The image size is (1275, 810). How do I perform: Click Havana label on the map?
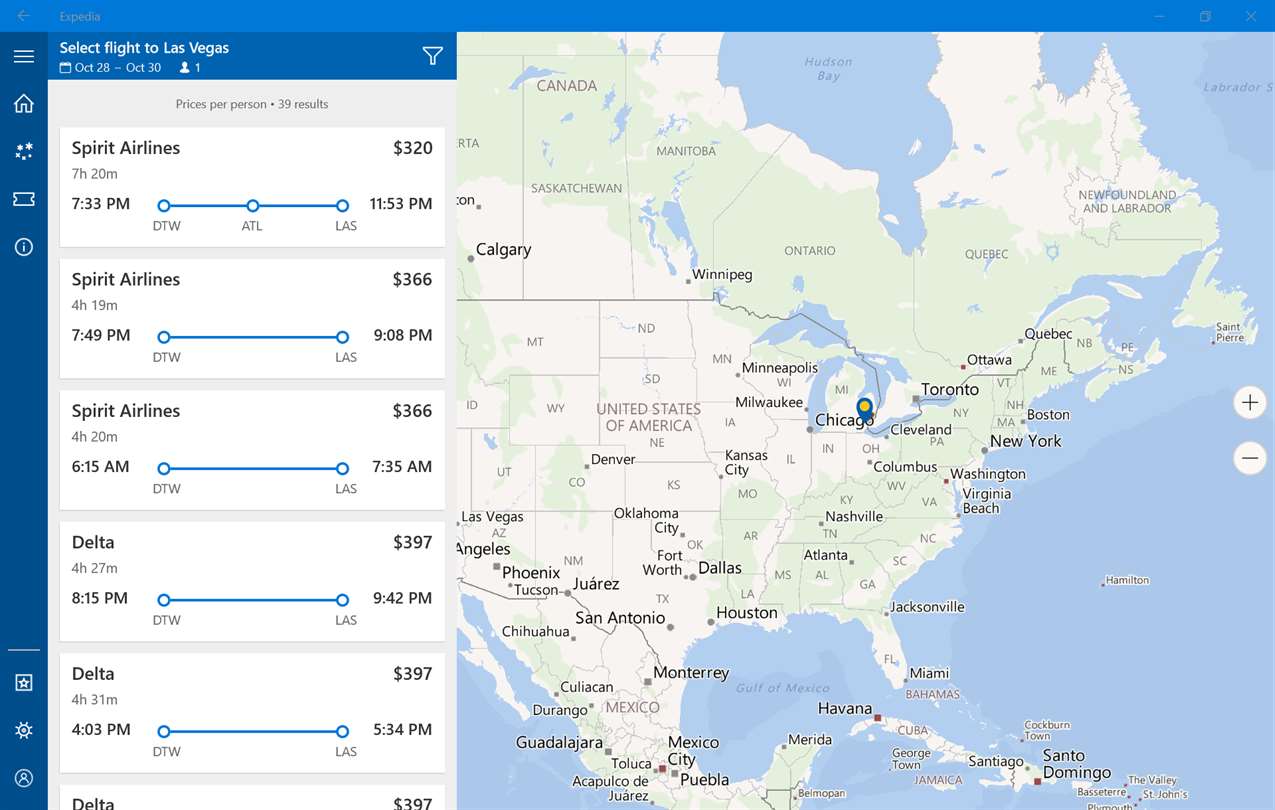coord(845,709)
